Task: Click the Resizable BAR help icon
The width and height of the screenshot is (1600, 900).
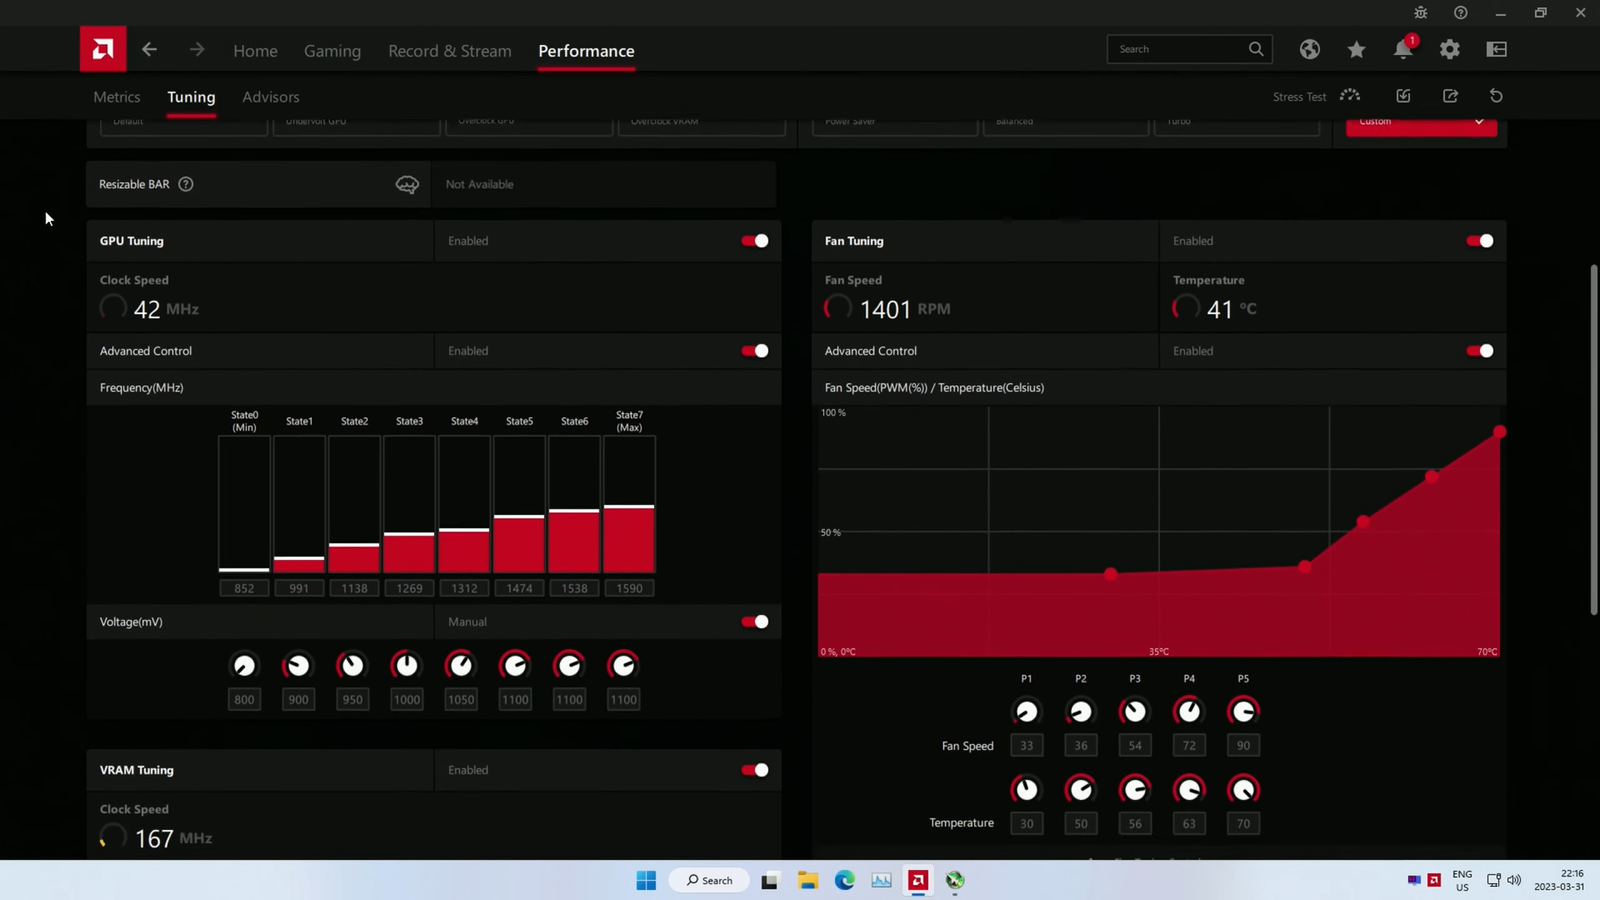Action: coord(186,184)
